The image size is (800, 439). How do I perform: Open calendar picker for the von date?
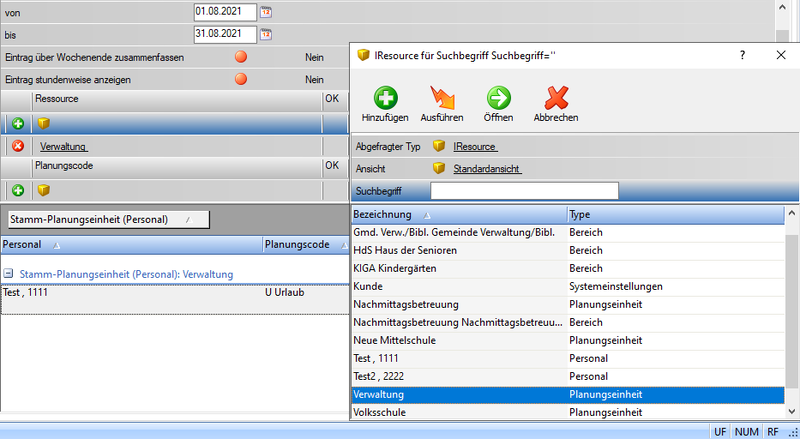click(266, 12)
